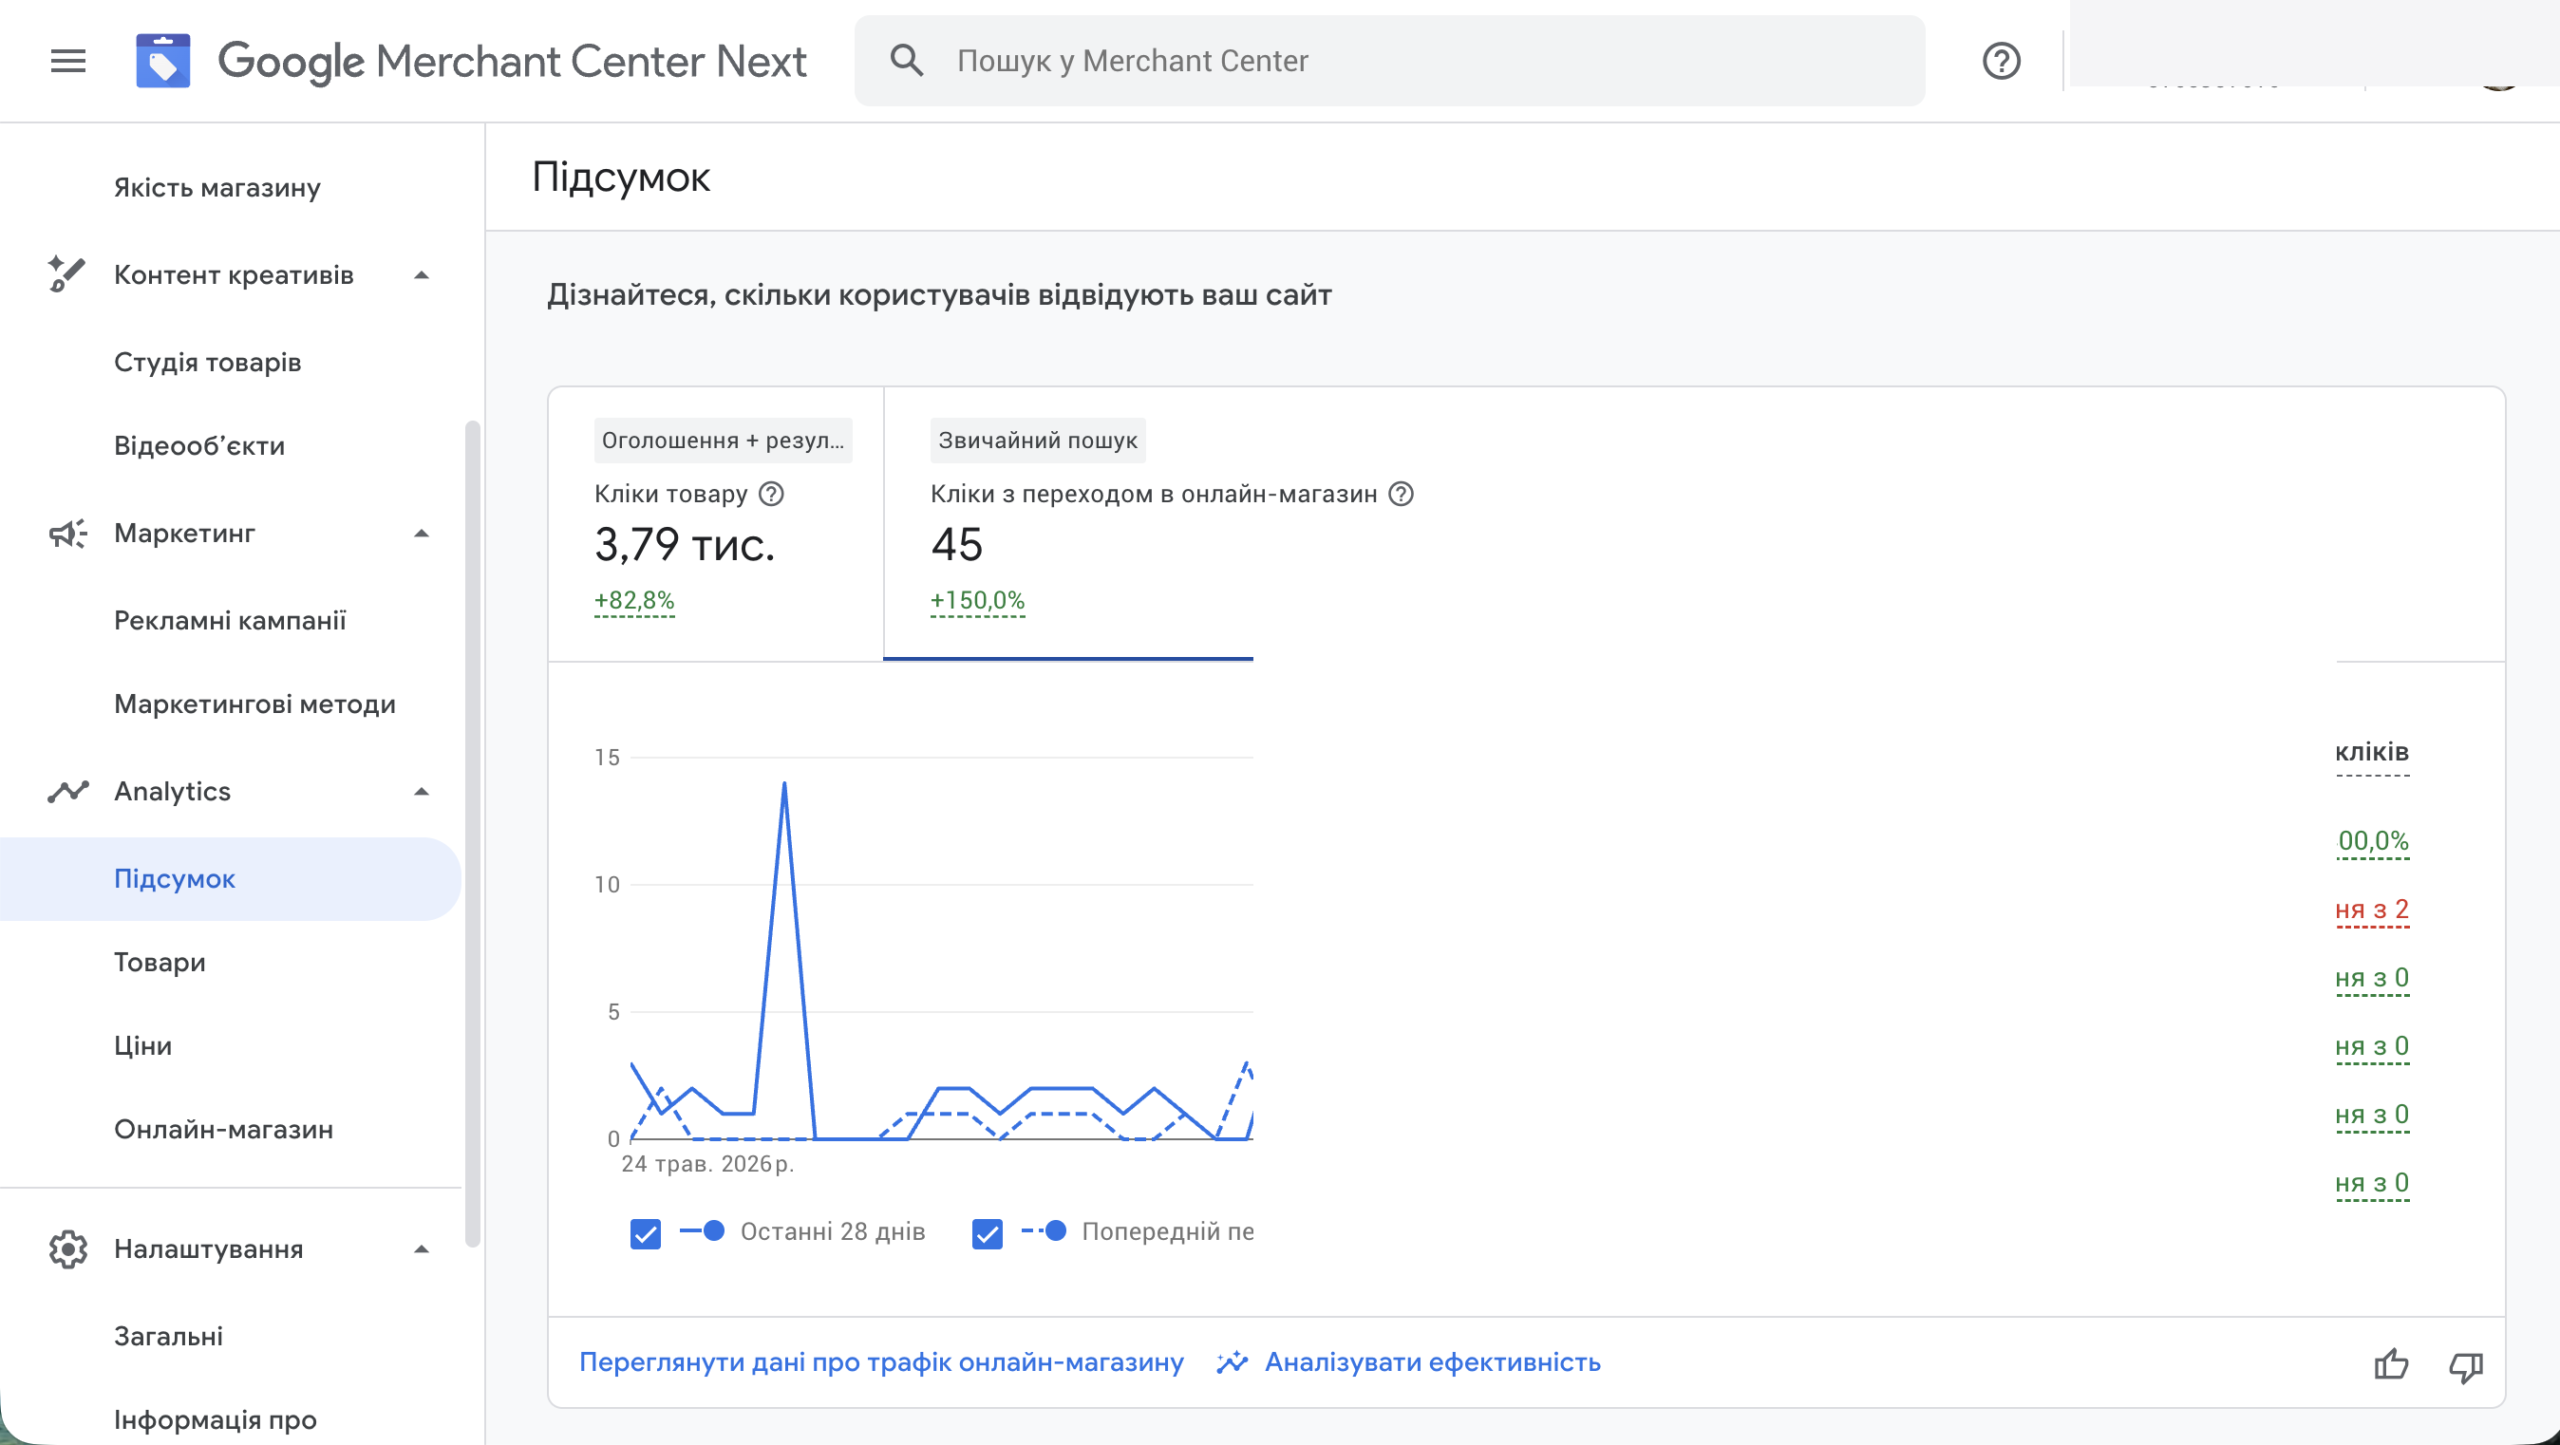
Task: Open the info icon next to Кліки з переходом
Action: pyautogui.click(x=1401, y=494)
